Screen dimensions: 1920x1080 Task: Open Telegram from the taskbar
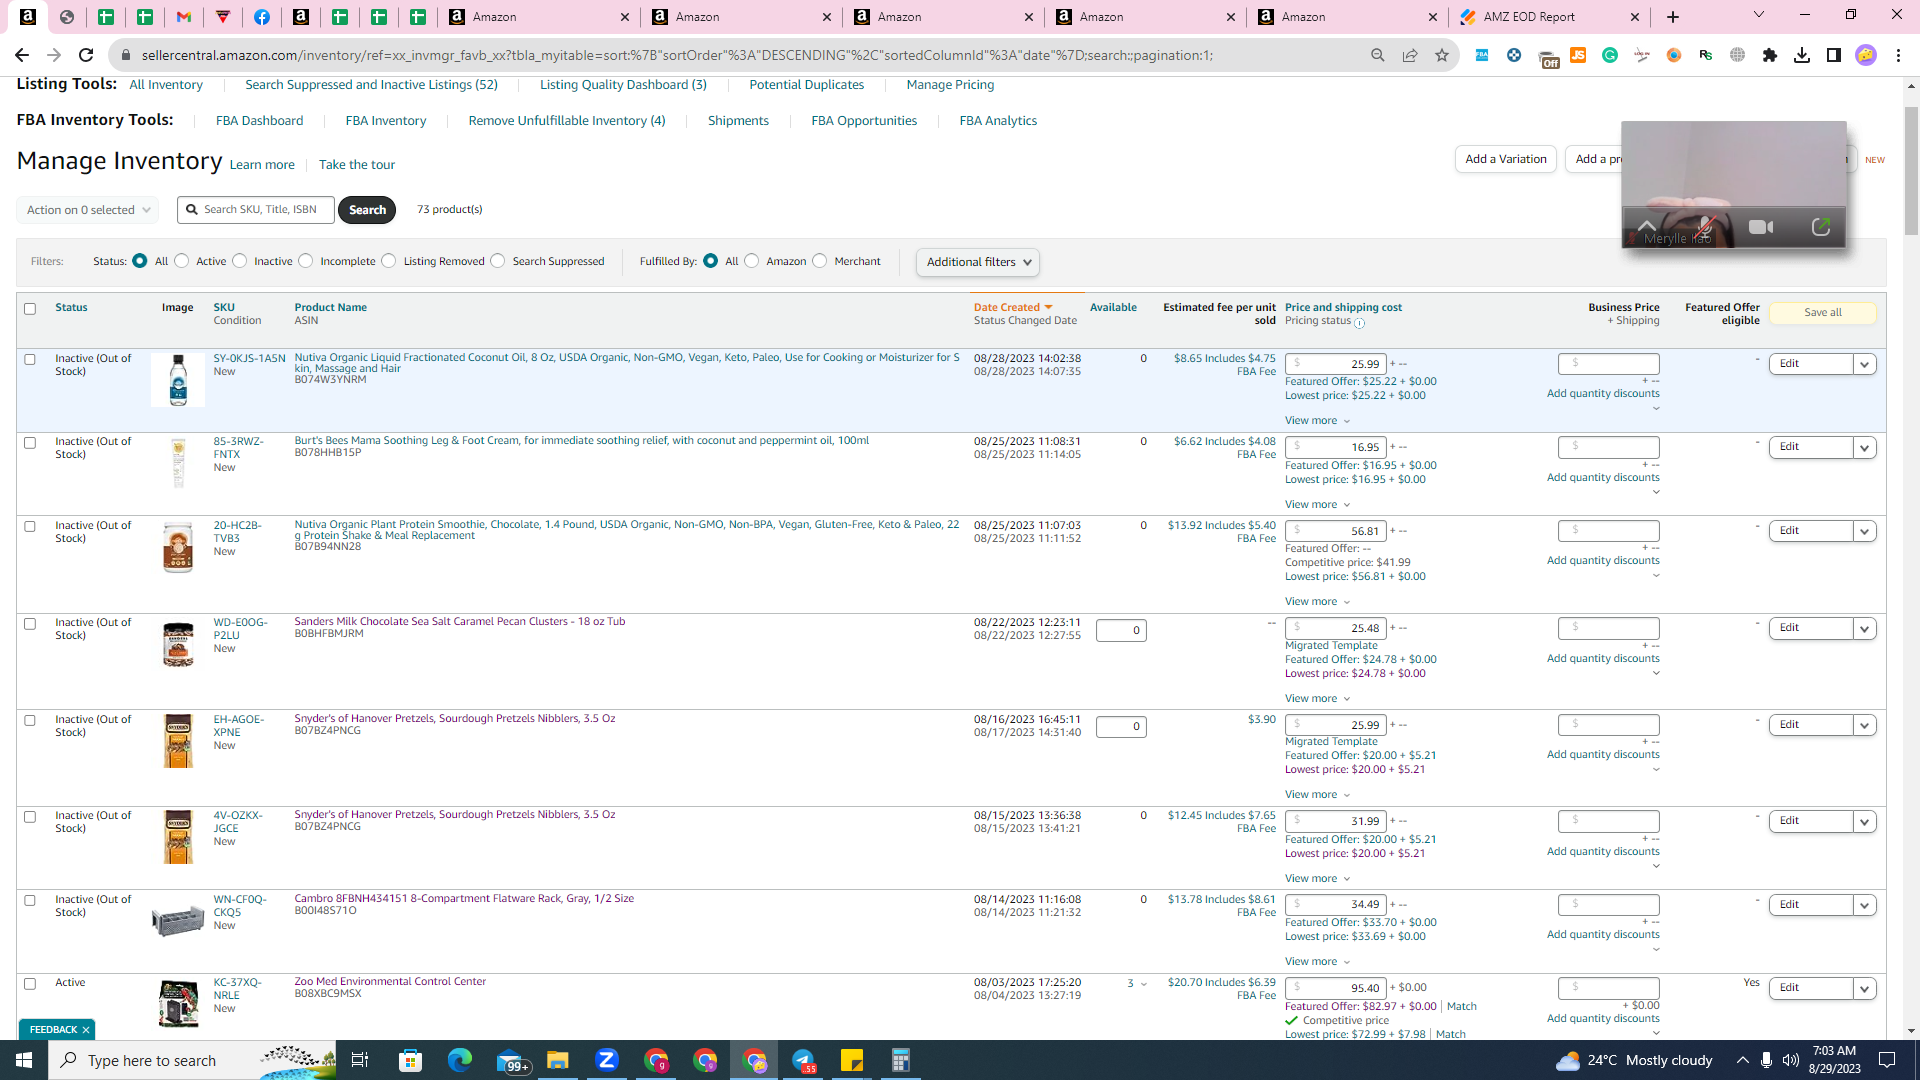[803, 1060]
